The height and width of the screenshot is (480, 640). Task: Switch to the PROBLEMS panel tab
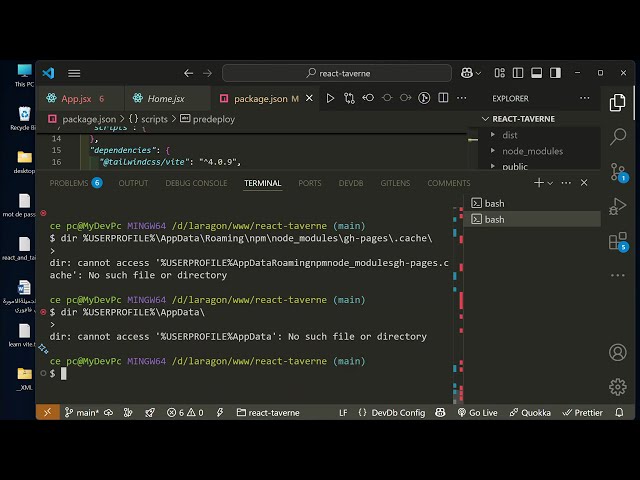(x=75, y=183)
